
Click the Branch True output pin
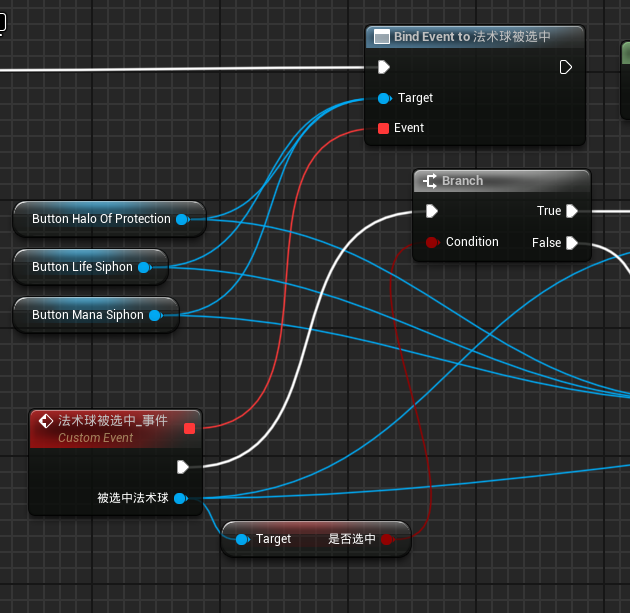[x=572, y=211]
